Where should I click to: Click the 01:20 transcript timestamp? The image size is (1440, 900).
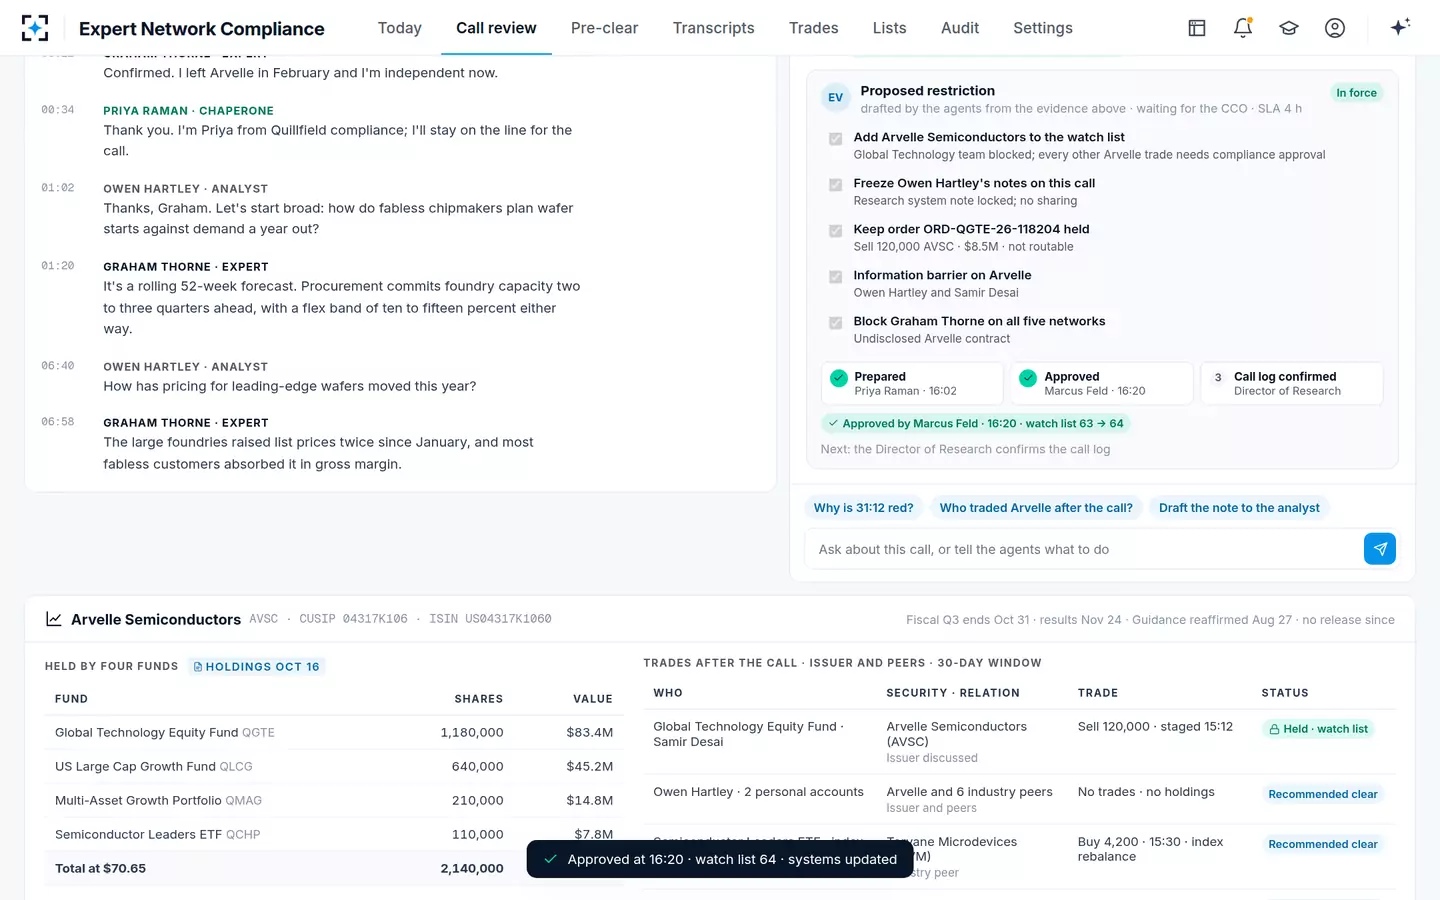point(58,266)
